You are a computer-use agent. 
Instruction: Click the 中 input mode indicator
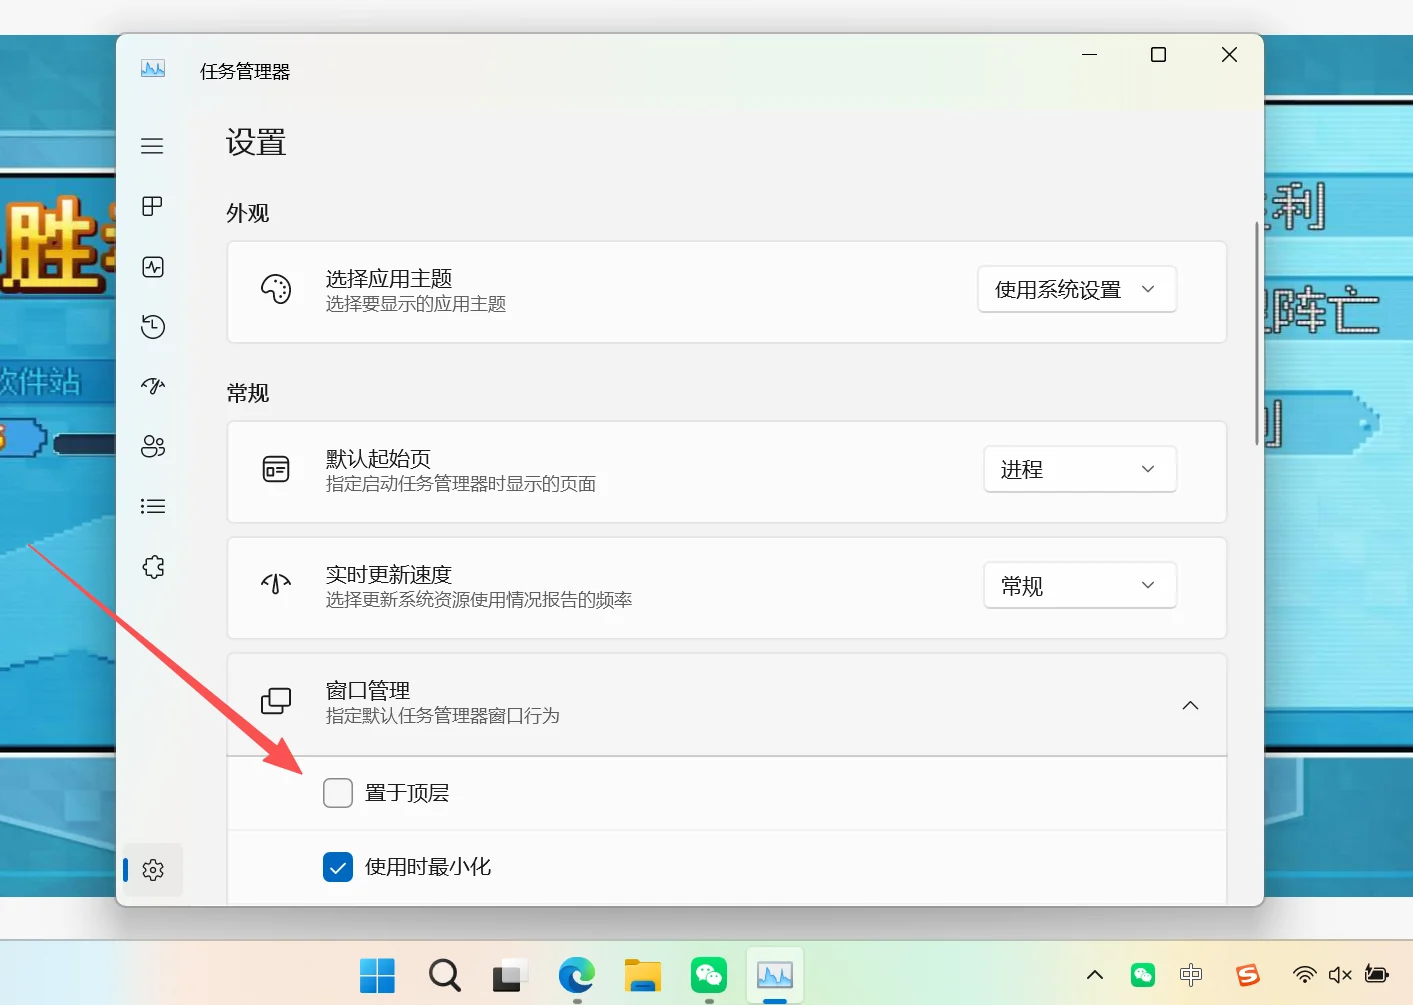pos(1191,975)
